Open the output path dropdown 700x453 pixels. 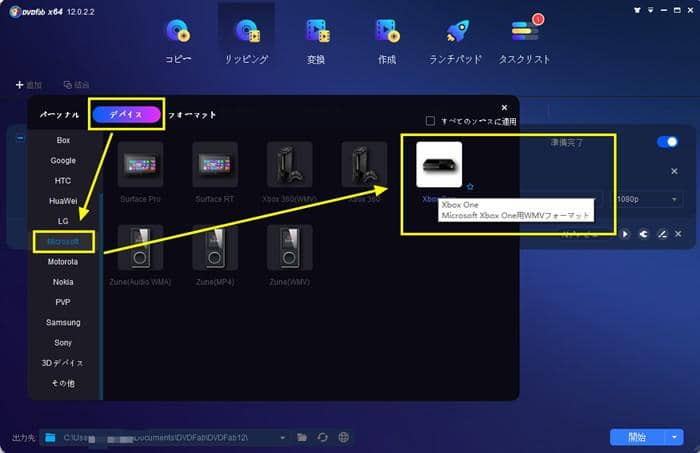(x=282, y=438)
